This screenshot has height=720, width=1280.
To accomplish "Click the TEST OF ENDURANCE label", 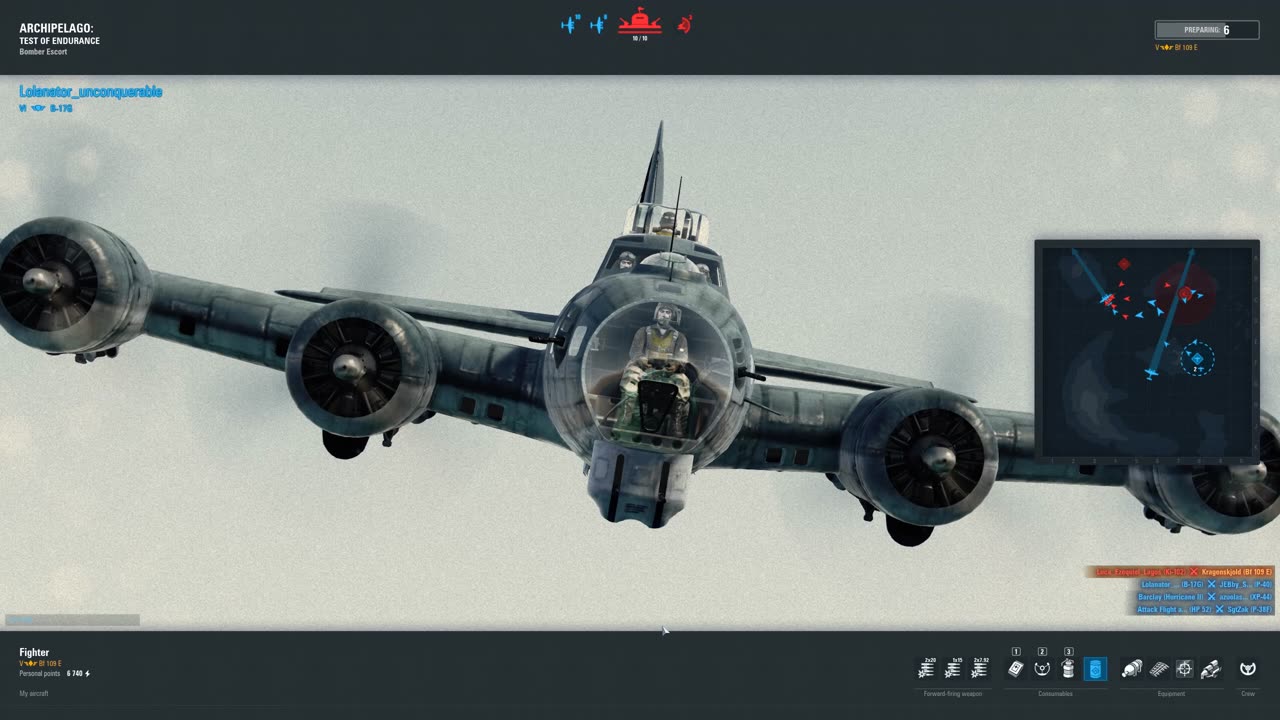I will tap(59, 41).
